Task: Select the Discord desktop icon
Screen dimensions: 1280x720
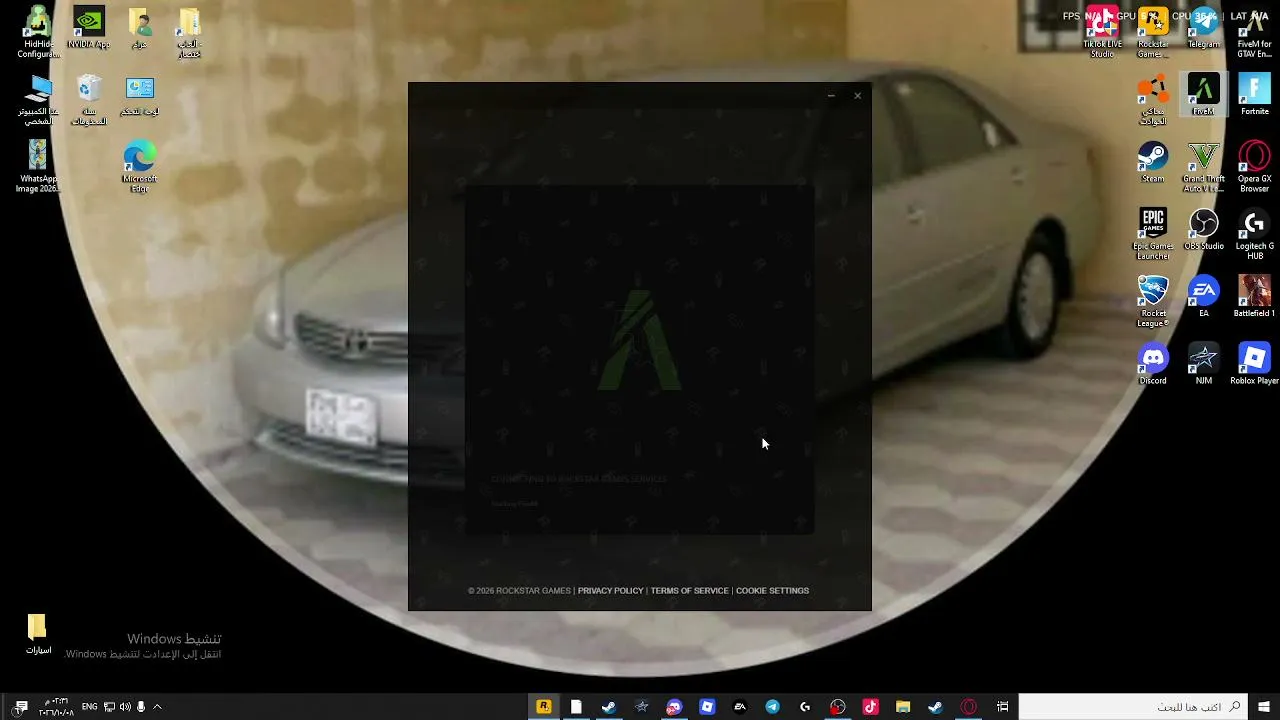Action: click(x=1153, y=364)
